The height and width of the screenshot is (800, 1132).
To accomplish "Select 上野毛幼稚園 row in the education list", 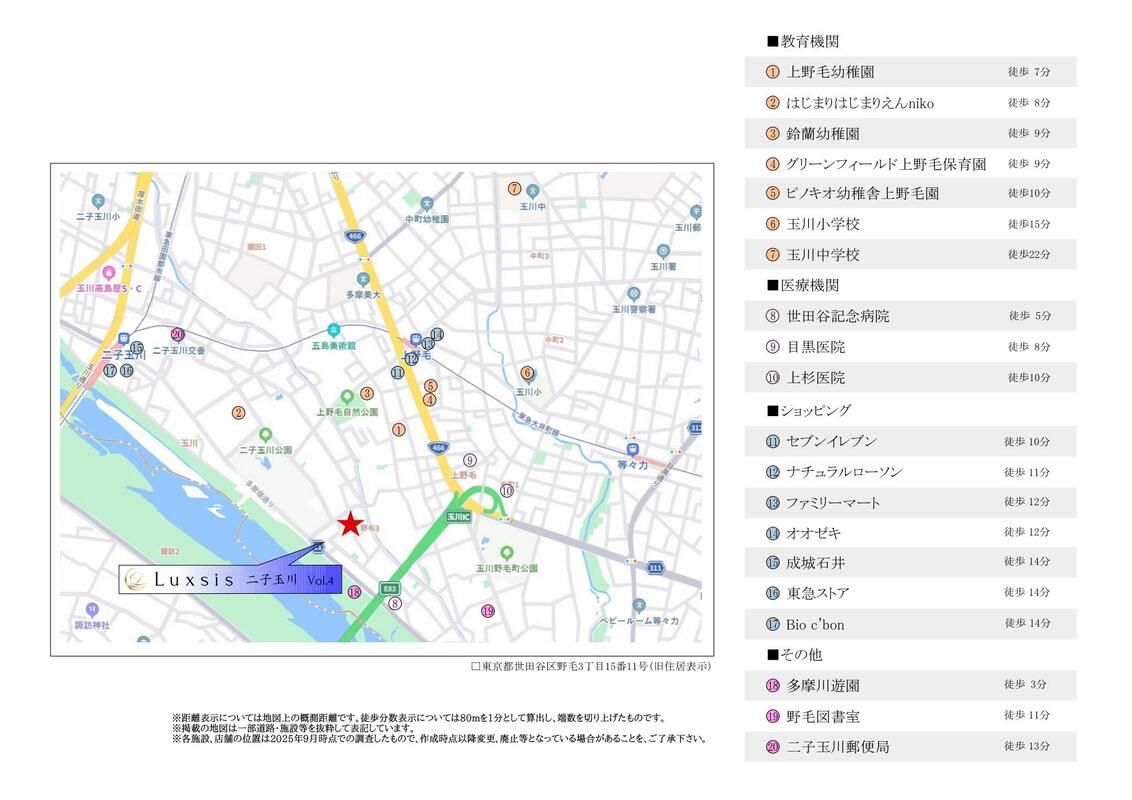I will pos(910,72).
